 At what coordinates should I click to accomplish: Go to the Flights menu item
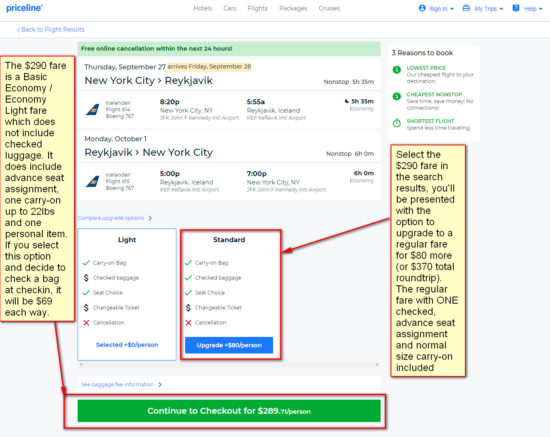click(257, 8)
